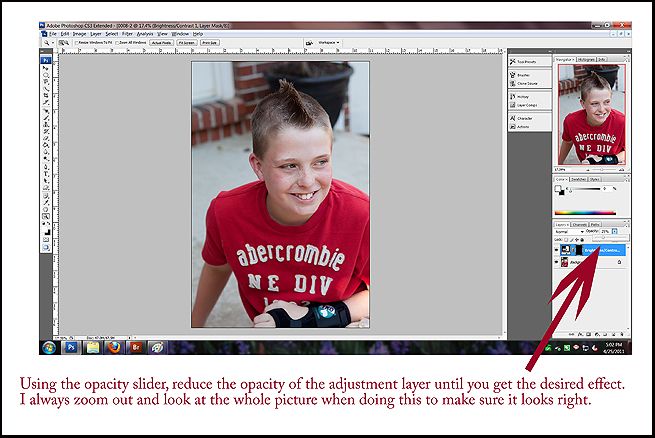Image resolution: width=655 pixels, height=438 pixels.
Task: Open the layer blending mode dropdown (Normal)
Action: pos(569,231)
